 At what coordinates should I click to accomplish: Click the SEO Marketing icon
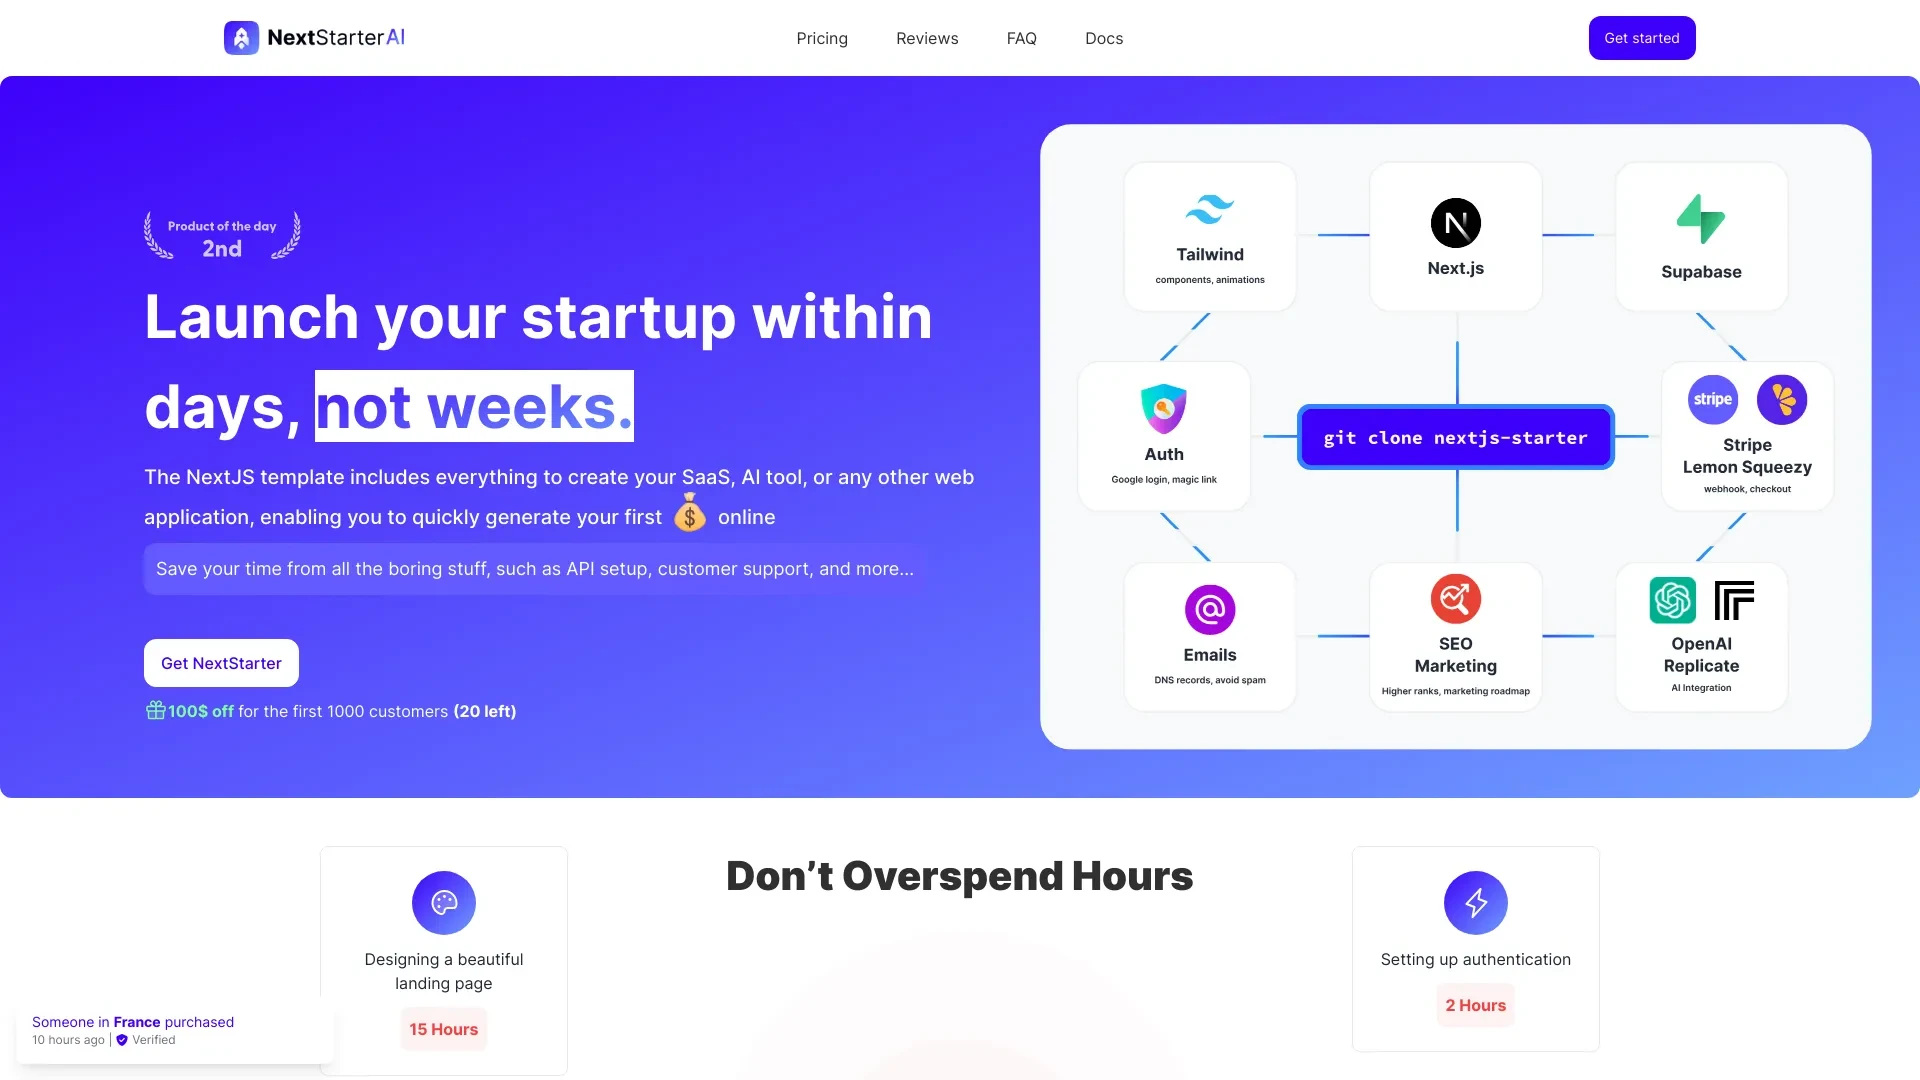pyautogui.click(x=1455, y=609)
